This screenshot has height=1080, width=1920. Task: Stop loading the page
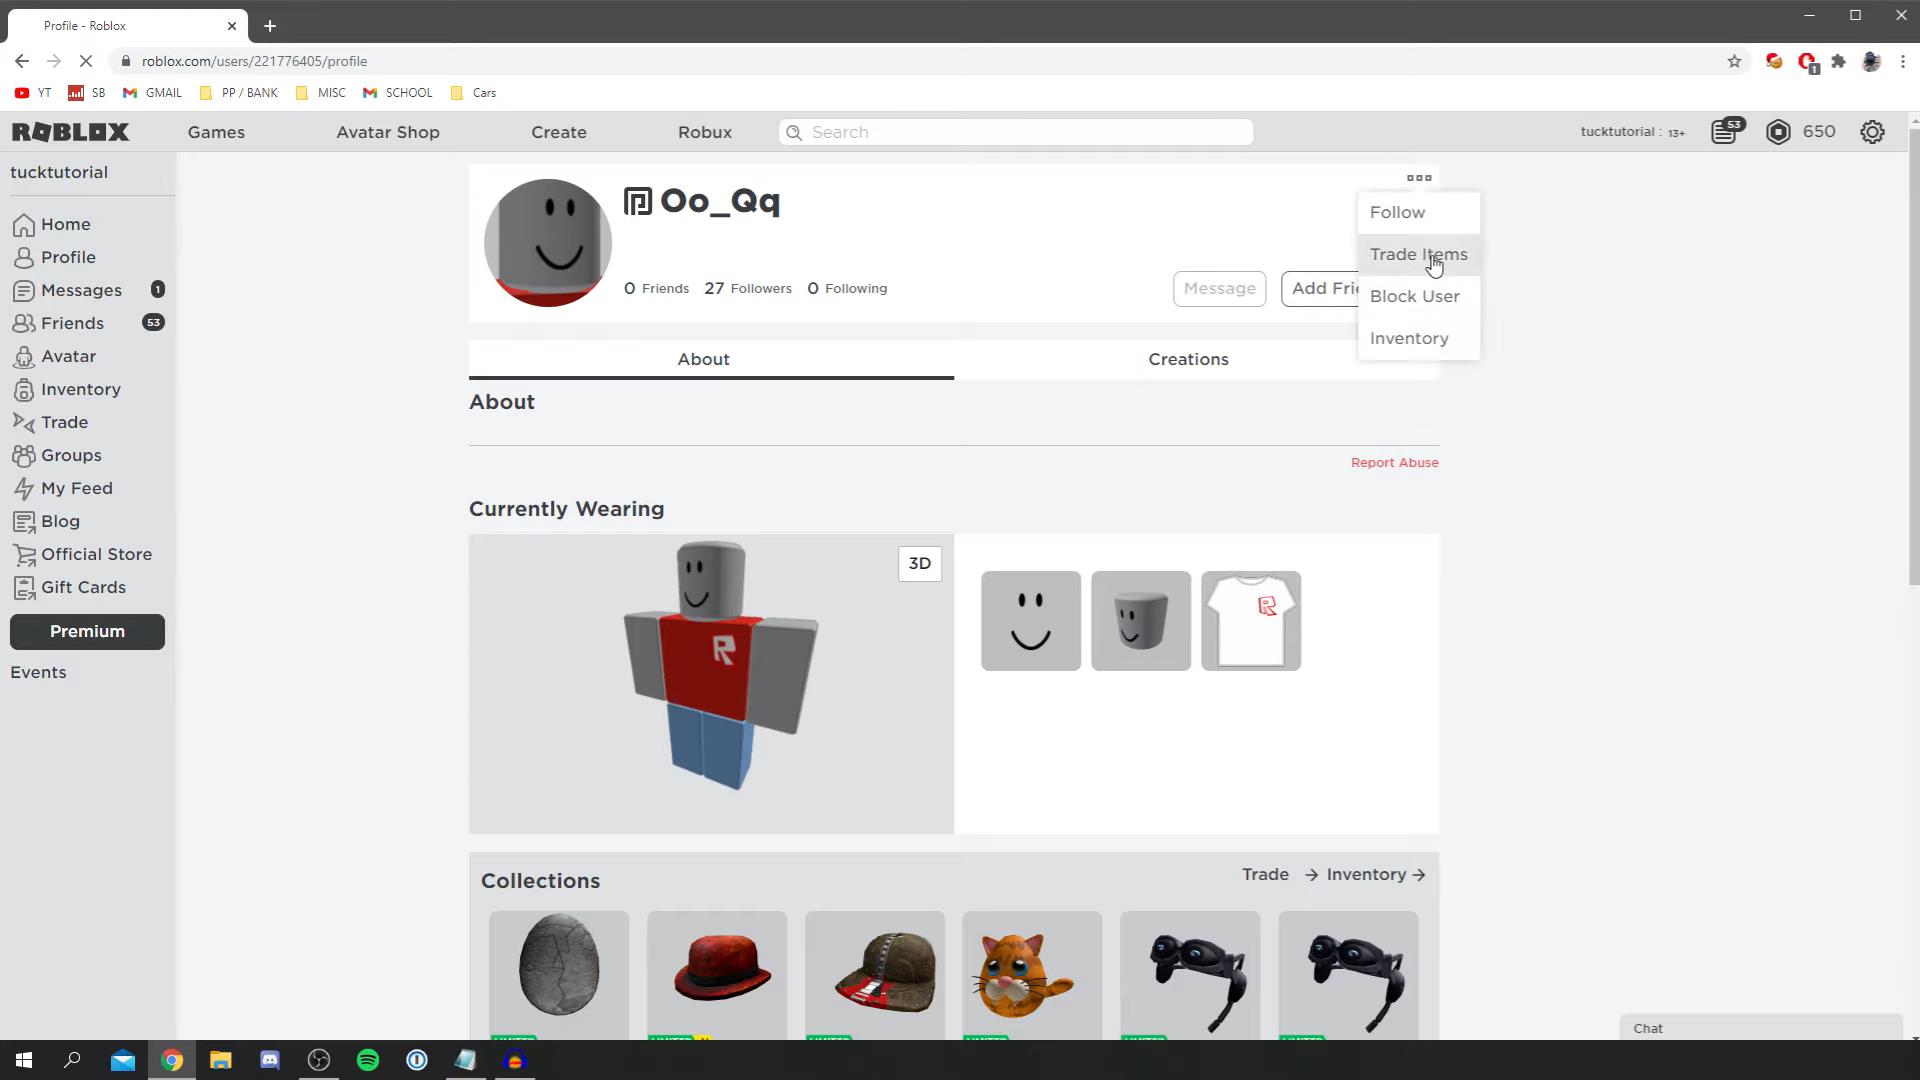pos(86,61)
